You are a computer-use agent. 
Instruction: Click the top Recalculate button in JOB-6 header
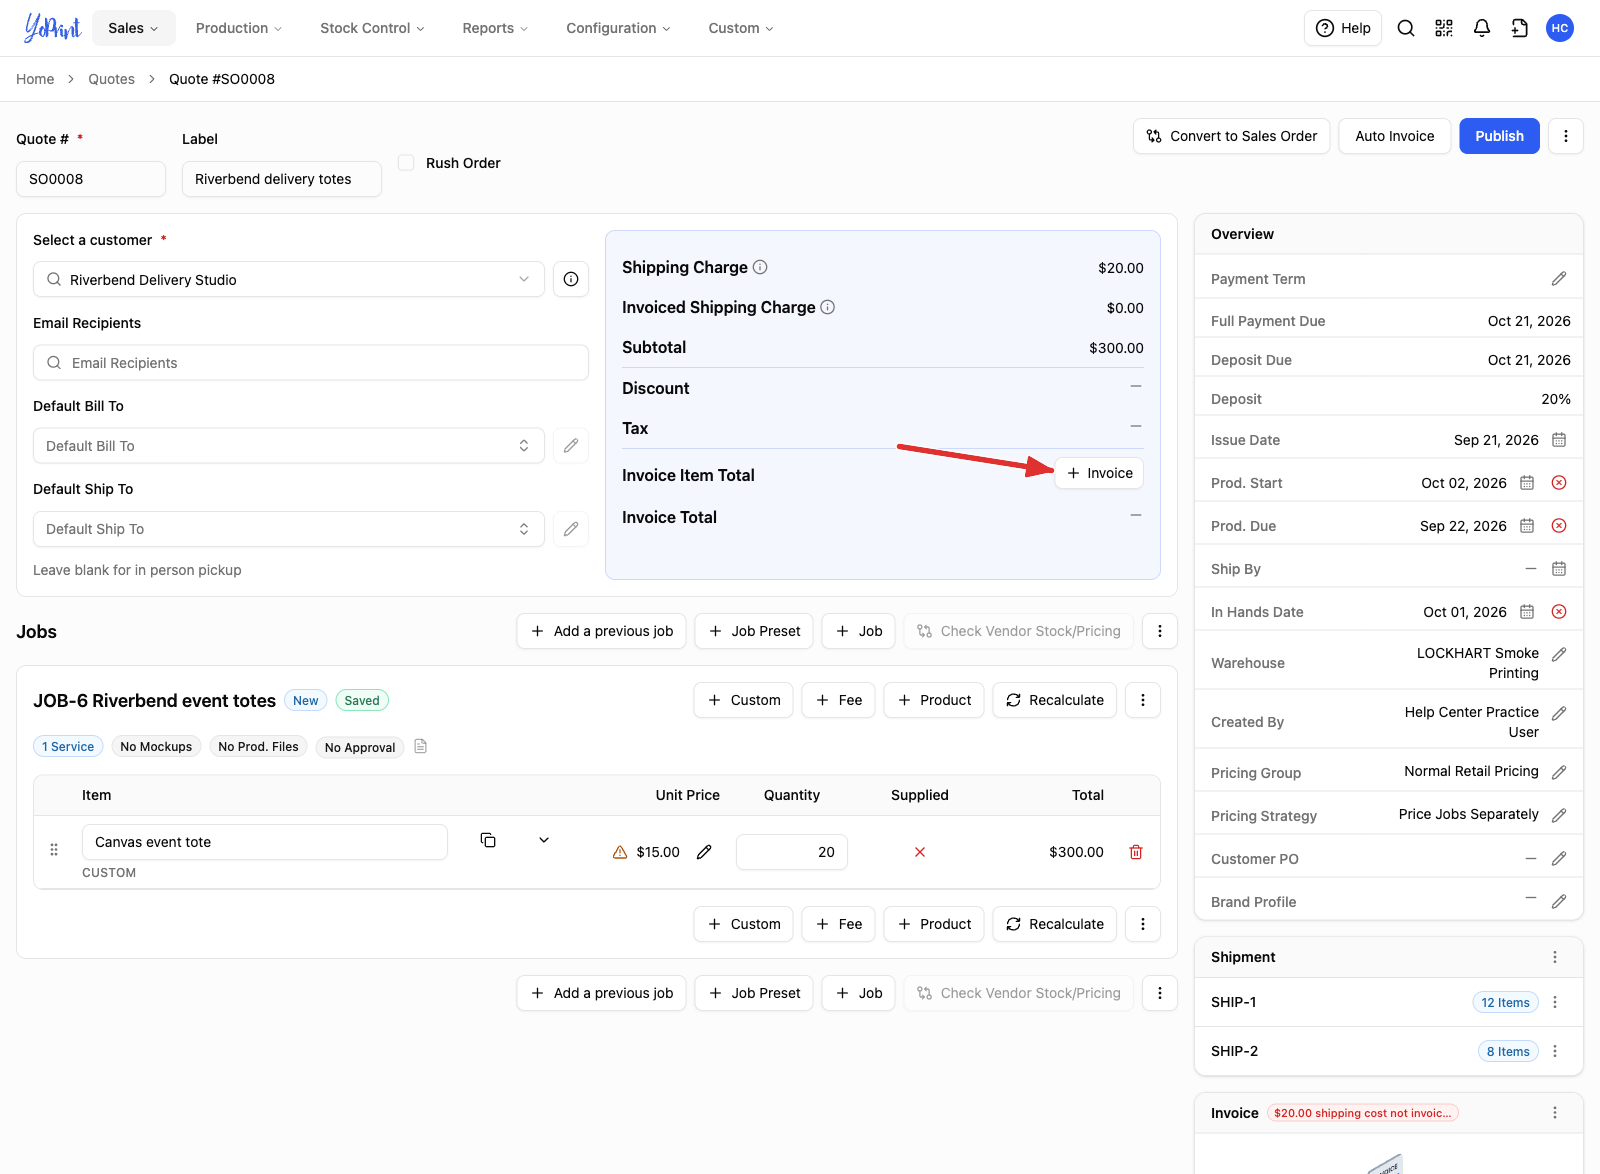point(1055,700)
